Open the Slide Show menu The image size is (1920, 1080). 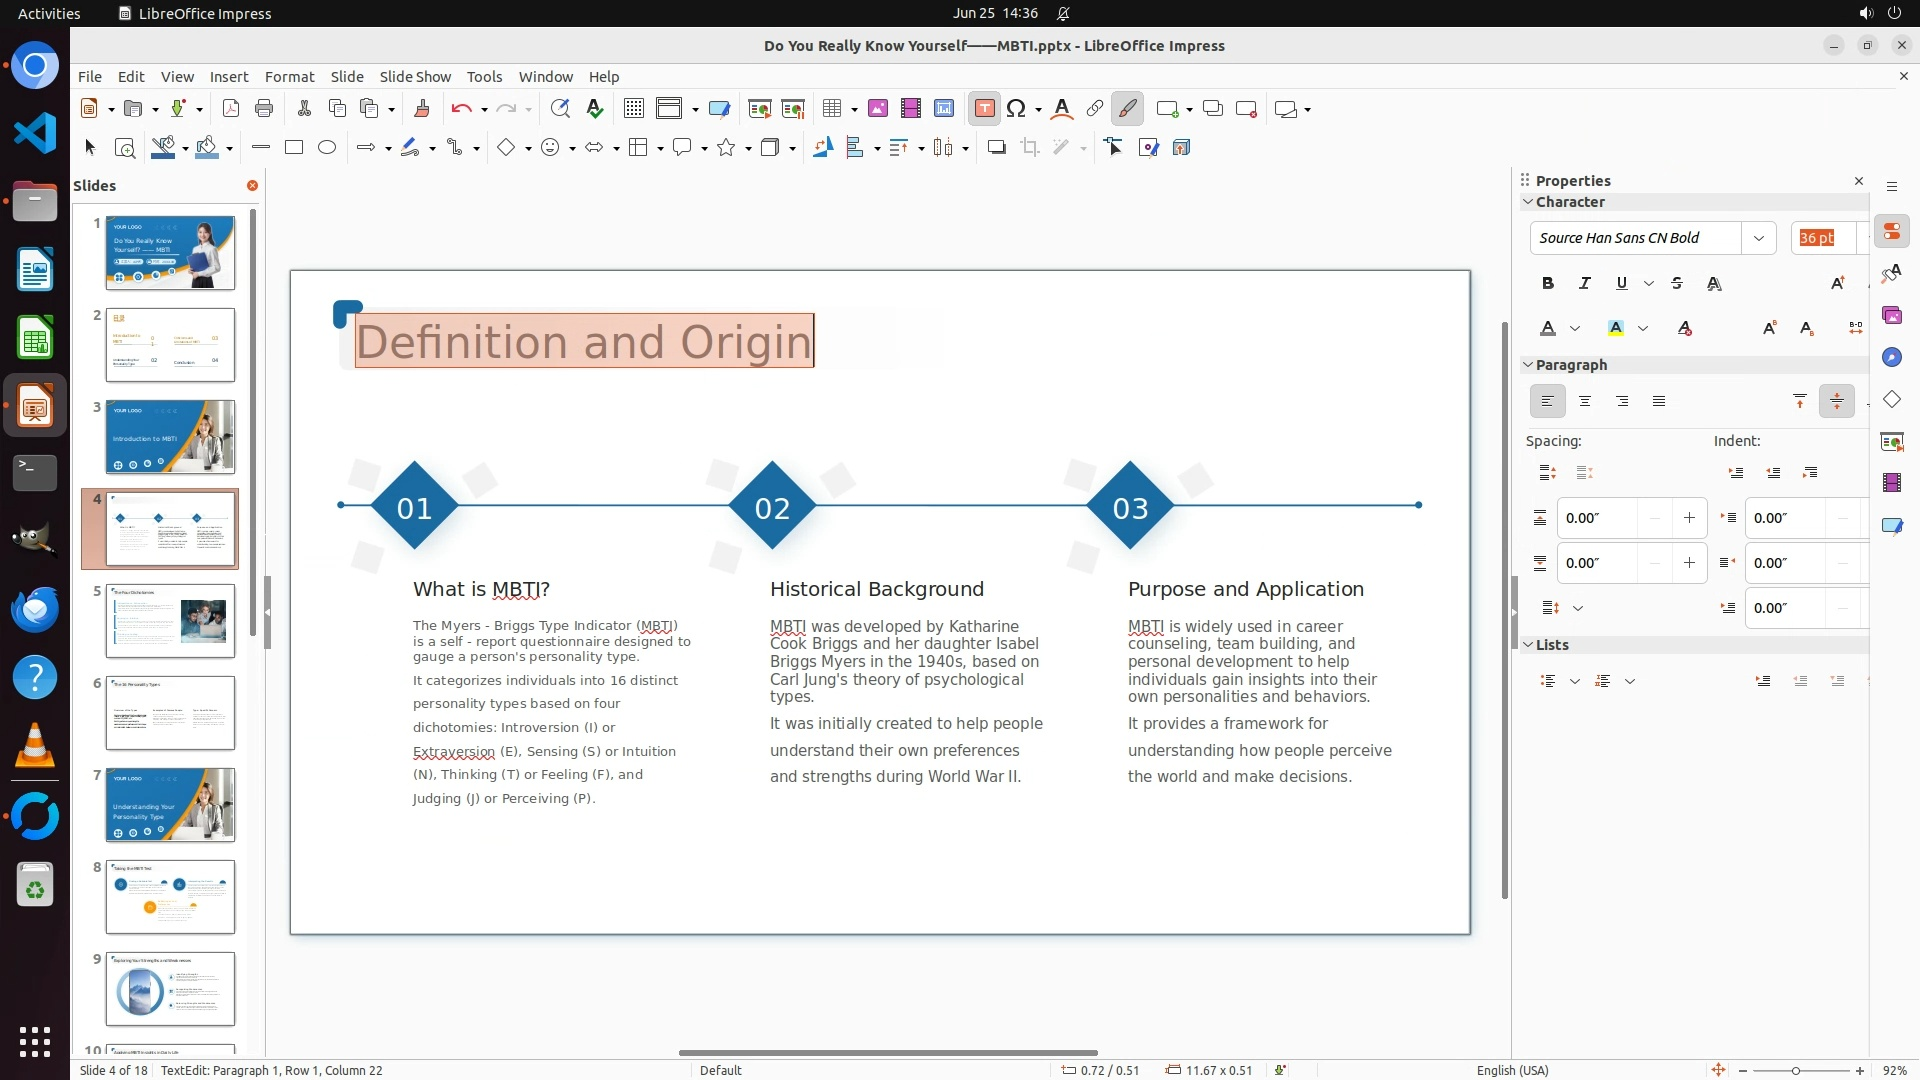[x=415, y=77]
